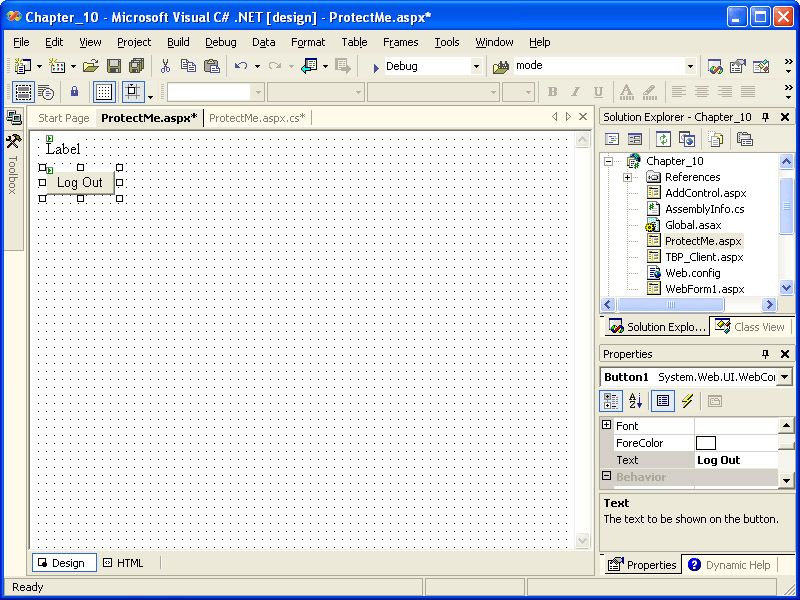Open the Debug menu
Screen dimensions: 800x600
click(221, 42)
